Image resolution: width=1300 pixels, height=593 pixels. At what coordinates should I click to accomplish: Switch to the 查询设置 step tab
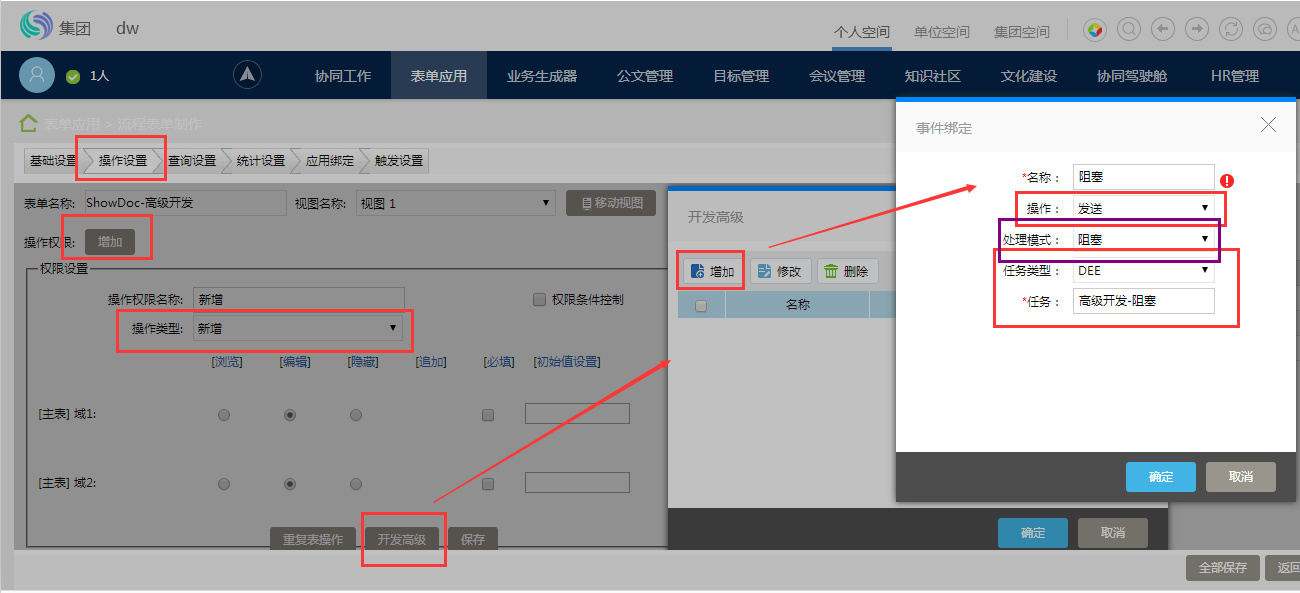coord(191,161)
